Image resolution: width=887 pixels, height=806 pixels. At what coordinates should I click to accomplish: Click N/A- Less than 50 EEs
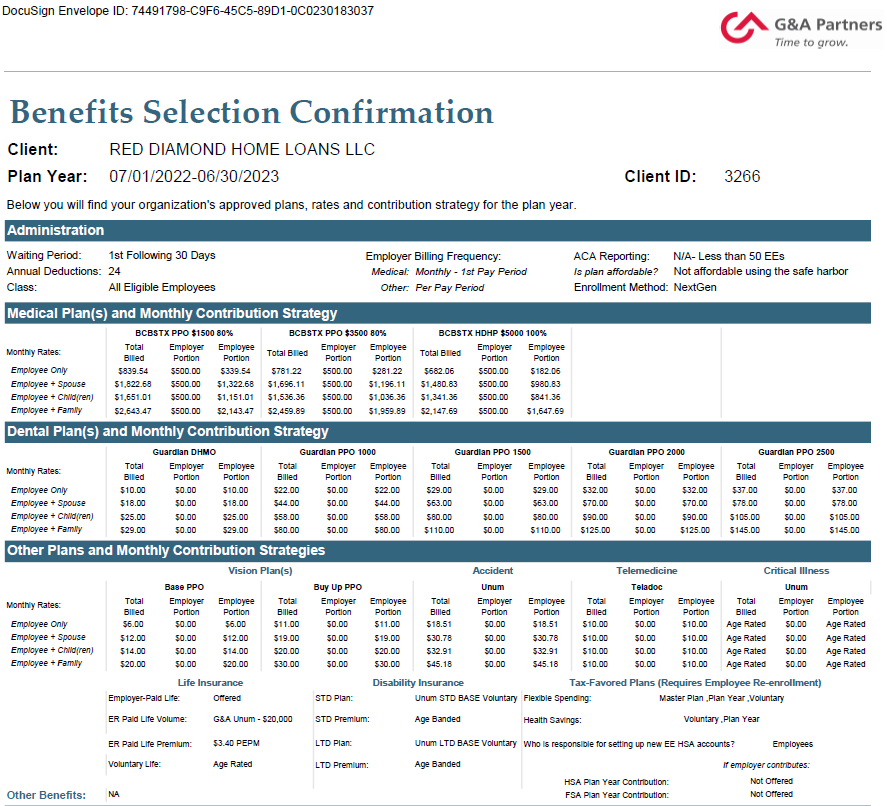pyautogui.click(x=729, y=256)
